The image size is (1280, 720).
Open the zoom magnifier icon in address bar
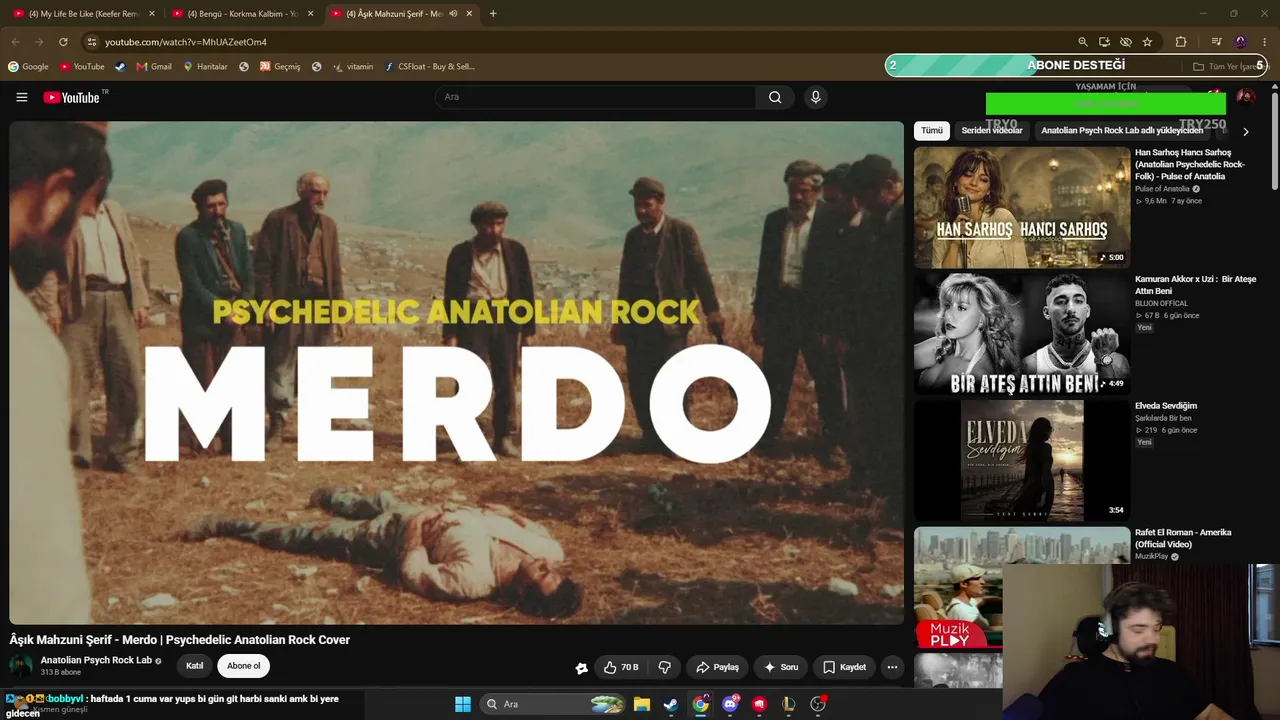coord(1083,42)
